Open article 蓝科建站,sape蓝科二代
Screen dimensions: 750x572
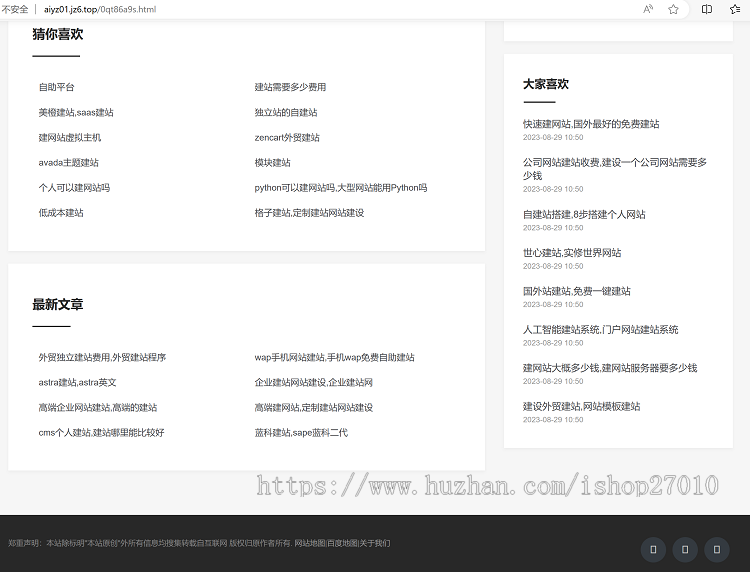click(301, 432)
